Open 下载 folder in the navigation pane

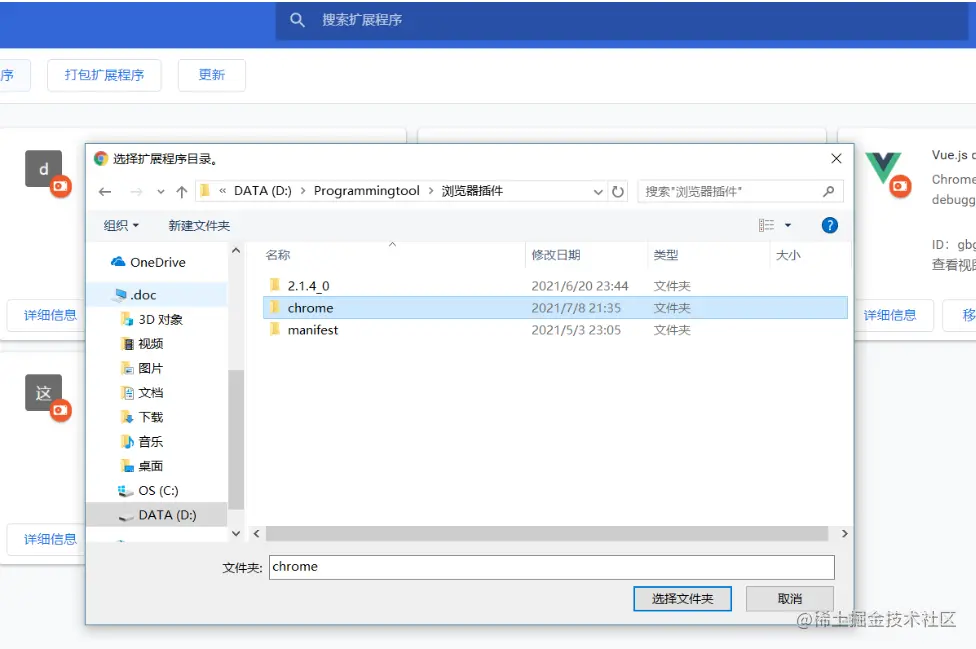point(150,417)
